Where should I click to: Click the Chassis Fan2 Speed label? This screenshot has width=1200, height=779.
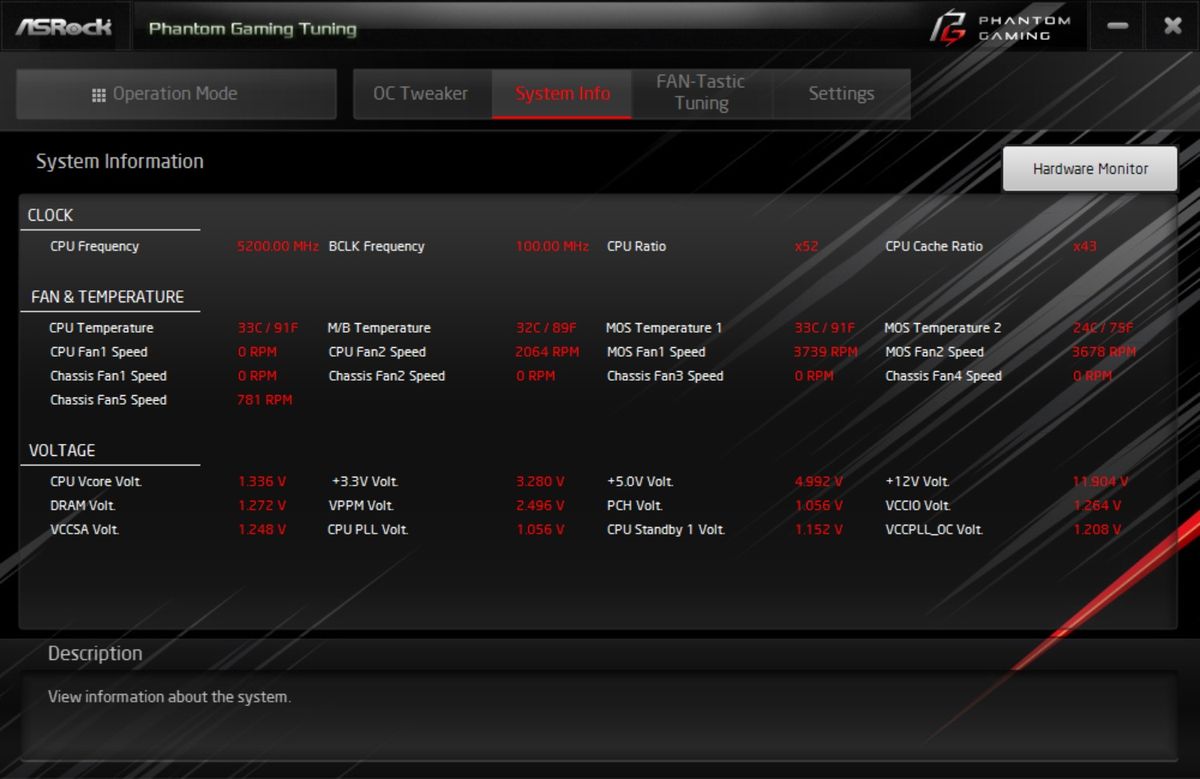pos(387,376)
